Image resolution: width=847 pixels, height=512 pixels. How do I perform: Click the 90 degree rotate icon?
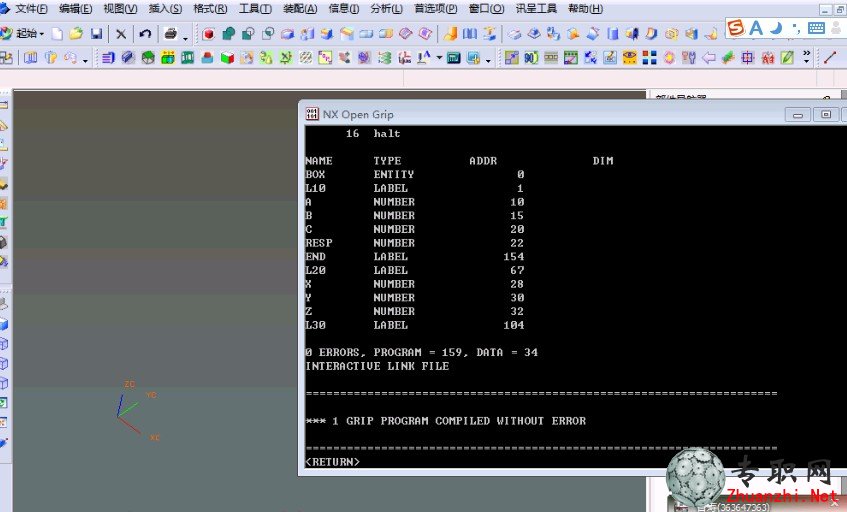click(531, 57)
